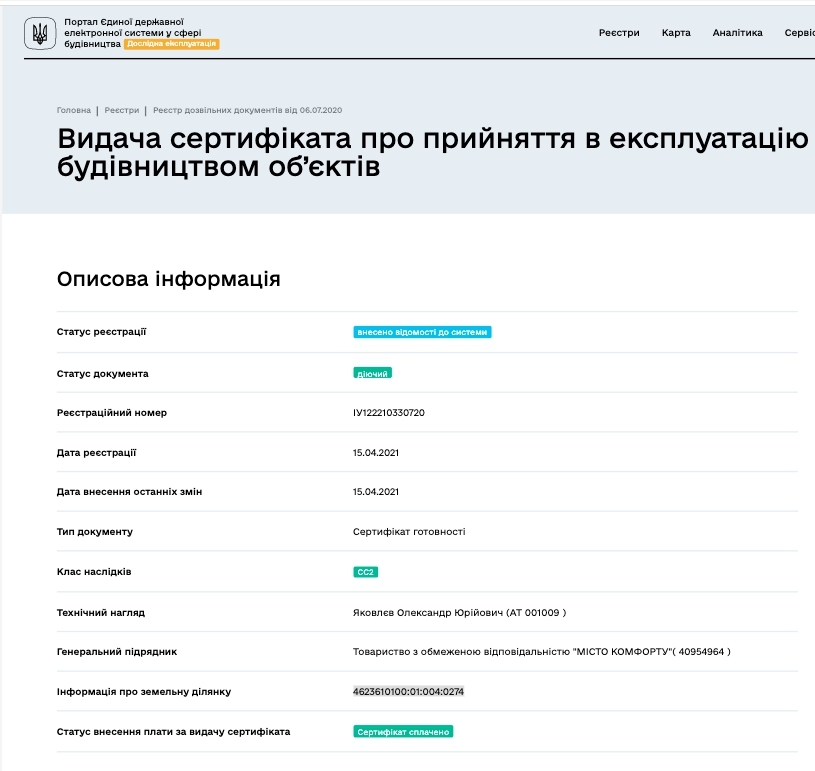Click the Генеральний підрядник label
The image size is (815, 771).
pyautogui.click(x=117, y=652)
